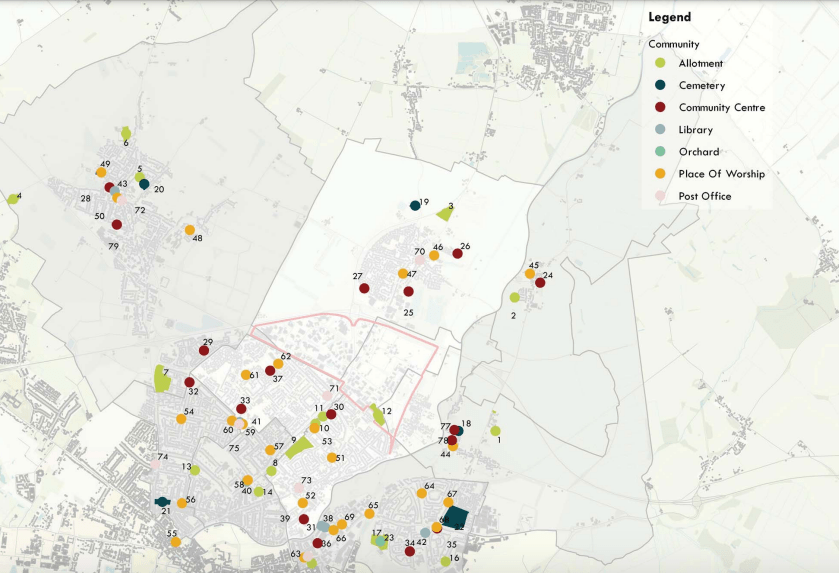Click the Allotment legend colour dot
This screenshot has height=573, width=839.
(659, 64)
